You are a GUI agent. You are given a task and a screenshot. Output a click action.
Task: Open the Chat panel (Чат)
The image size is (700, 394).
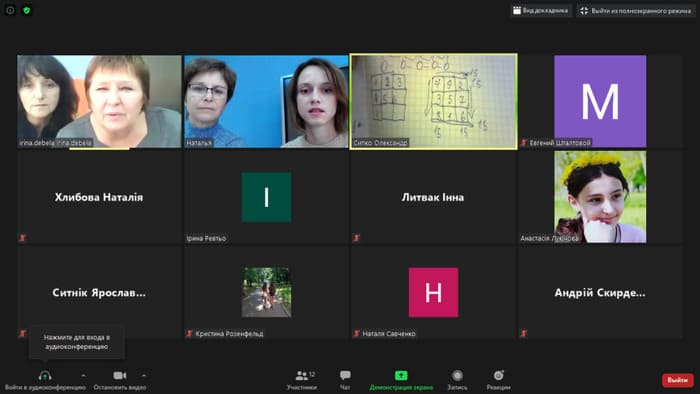pyautogui.click(x=345, y=380)
